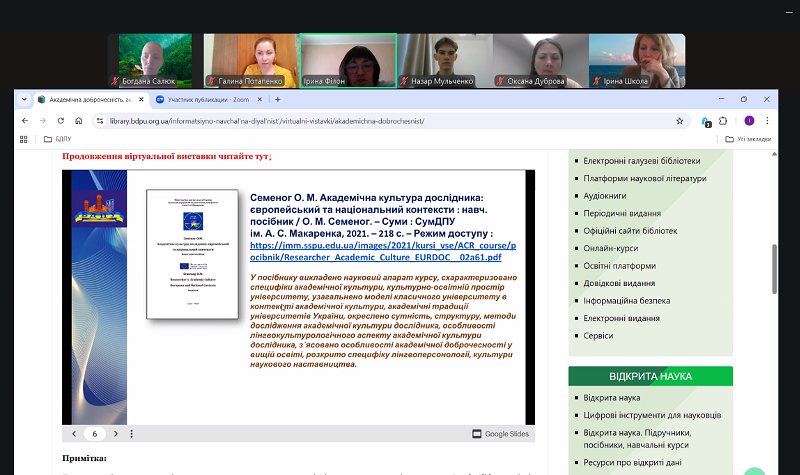Click the slide number field showing 6
Image resolution: width=800 pixels, height=475 pixels.
pyautogui.click(x=95, y=434)
